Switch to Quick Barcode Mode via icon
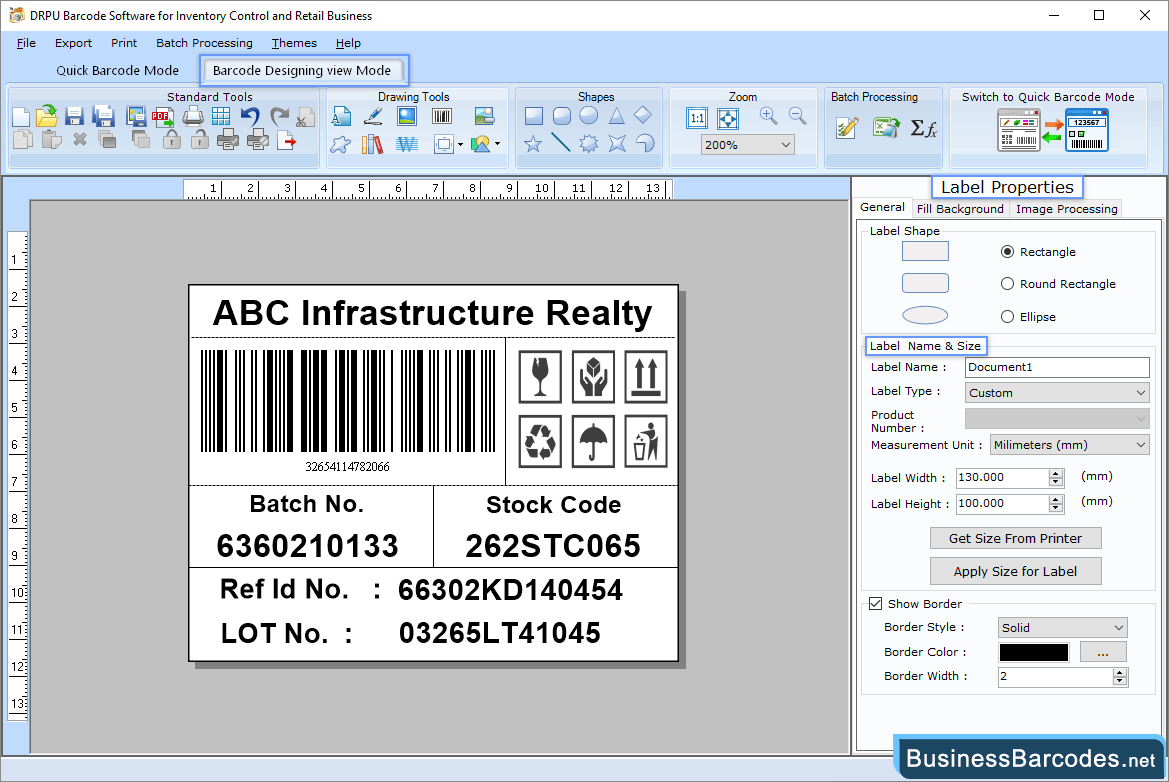1169x782 pixels. point(1053,130)
